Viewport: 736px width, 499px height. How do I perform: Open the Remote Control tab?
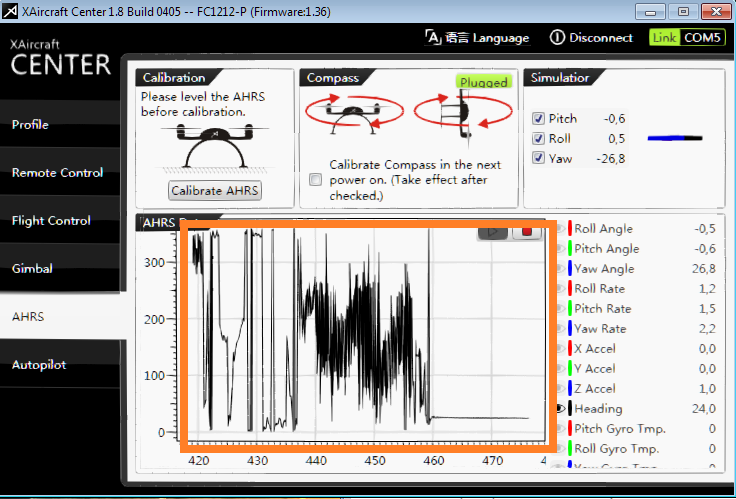tap(57, 173)
